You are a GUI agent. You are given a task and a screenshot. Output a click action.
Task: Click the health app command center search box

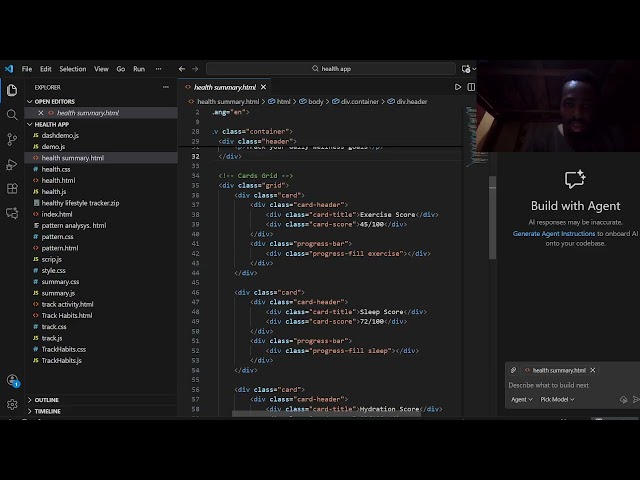[x=331, y=69]
